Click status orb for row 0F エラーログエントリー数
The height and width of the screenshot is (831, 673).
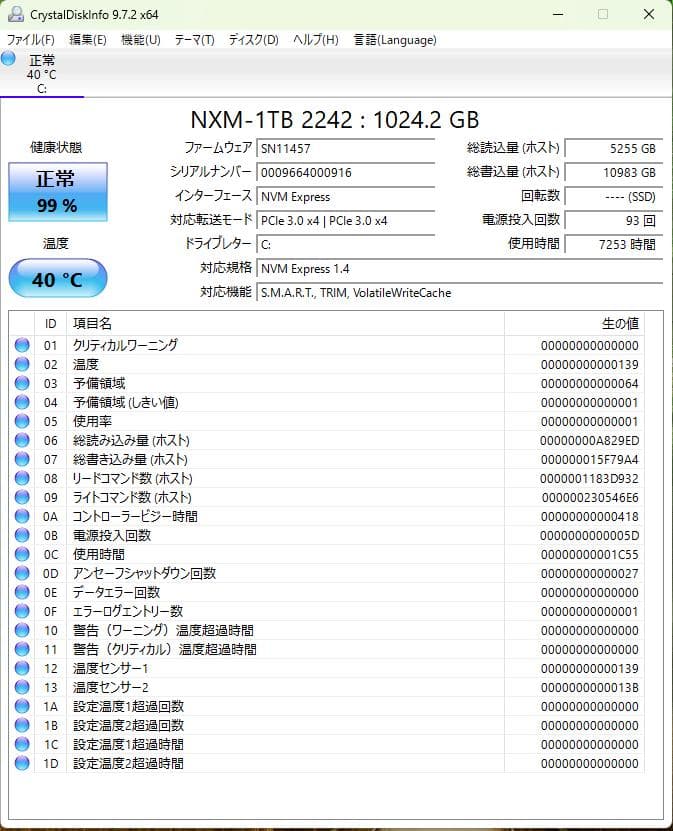click(x=22, y=611)
